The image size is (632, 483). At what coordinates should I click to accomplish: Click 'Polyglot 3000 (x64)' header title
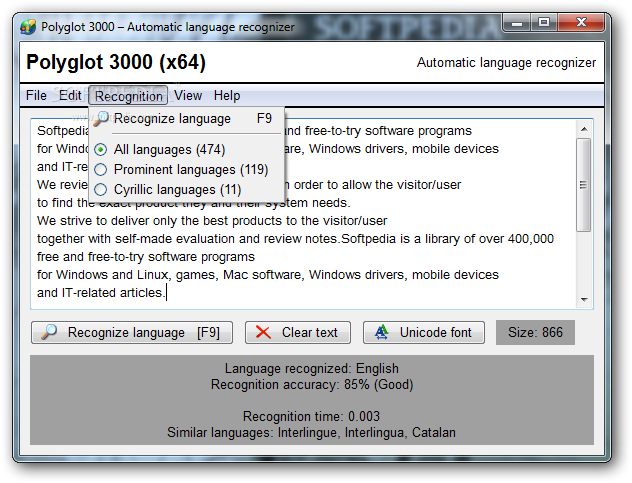pos(116,62)
